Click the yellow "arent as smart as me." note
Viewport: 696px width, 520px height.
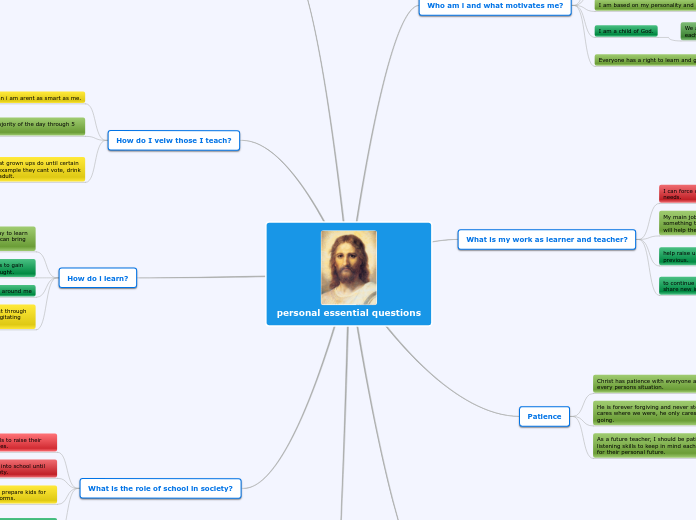click(x=42, y=98)
